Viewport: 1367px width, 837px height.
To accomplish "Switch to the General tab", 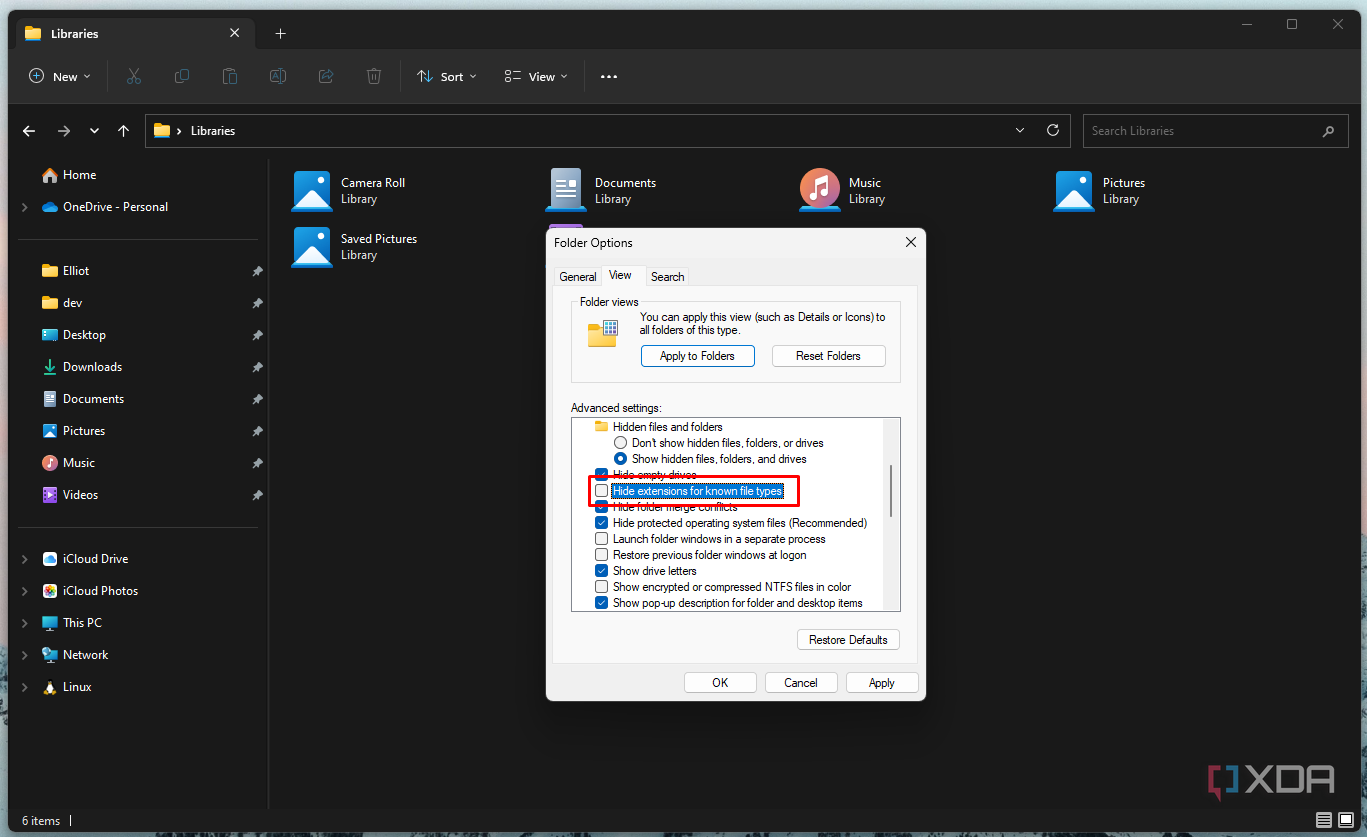I will pyautogui.click(x=578, y=277).
